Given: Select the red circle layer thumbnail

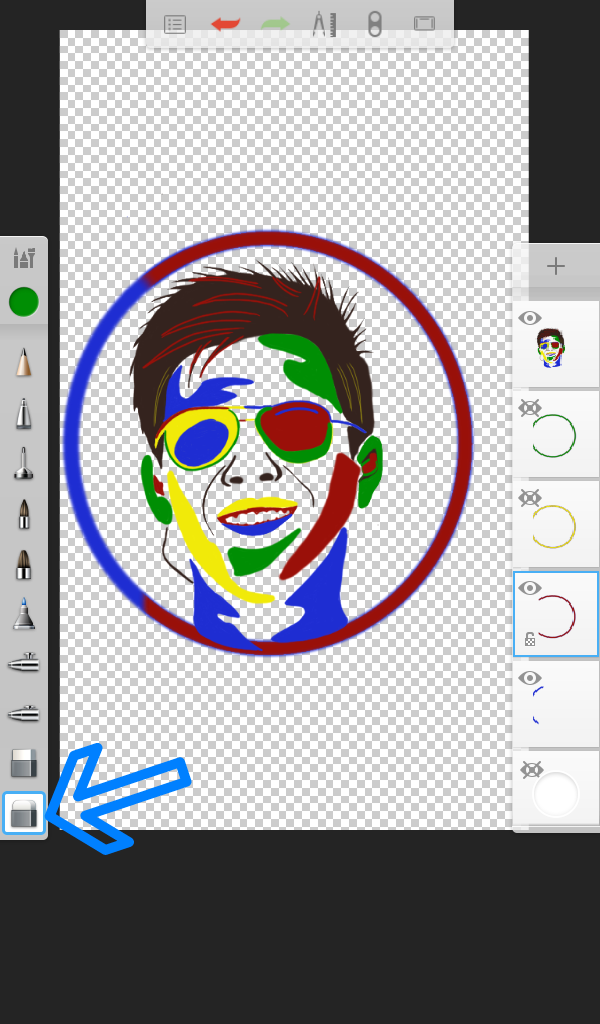Looking at the screenshot, I should coord(556,616).
